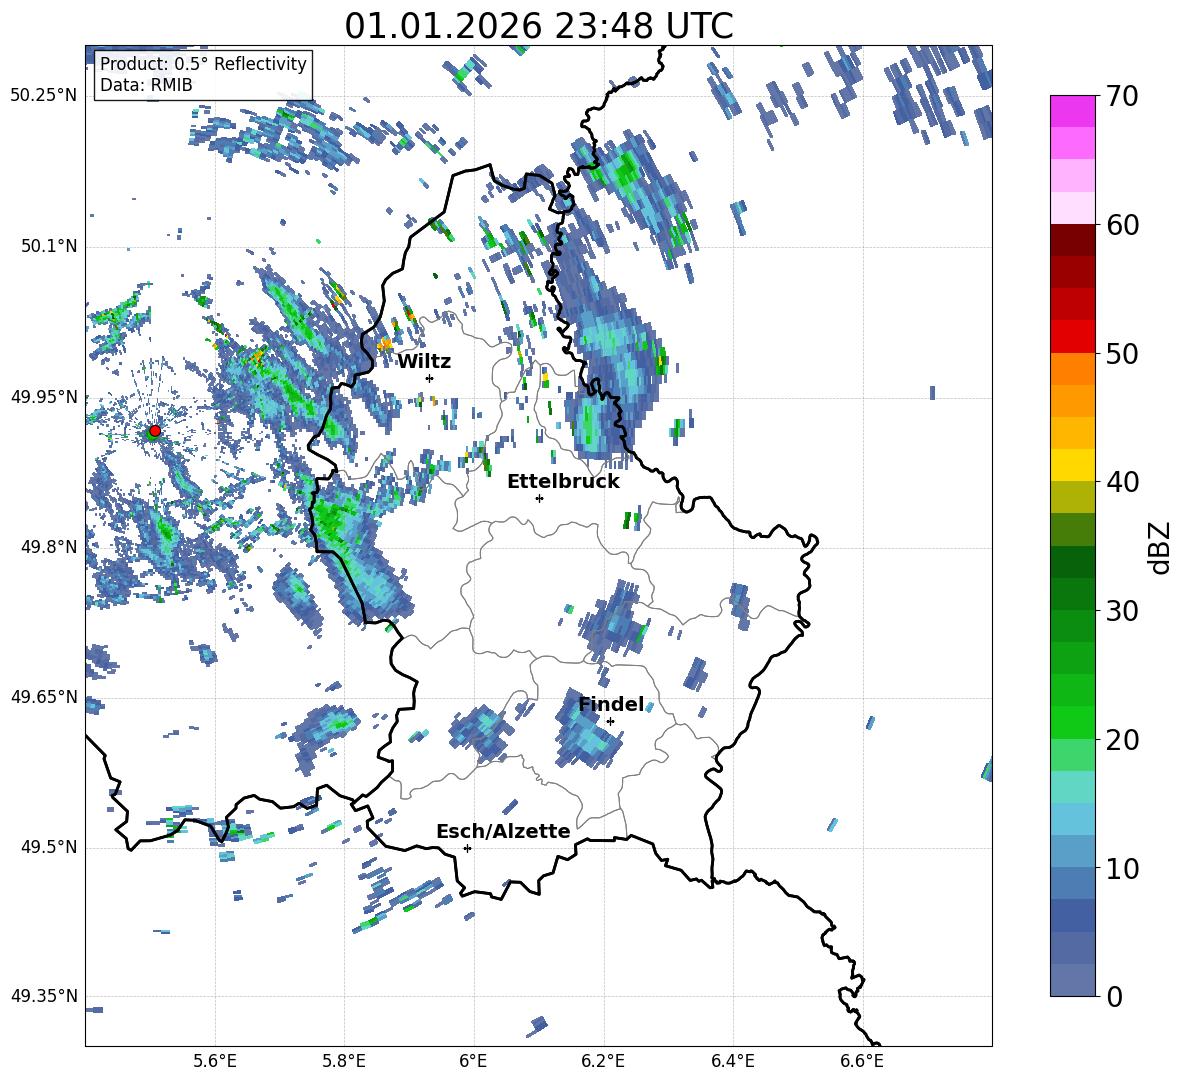Click the 49.95°N latitude label
The image size is (1184, 1081).
(x=44, y=397)
